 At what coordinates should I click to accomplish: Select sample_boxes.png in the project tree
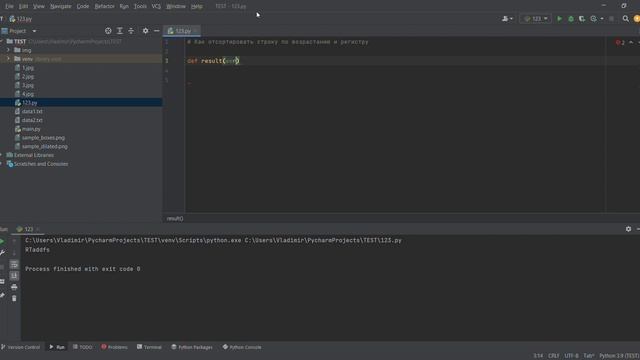(43, 138)
